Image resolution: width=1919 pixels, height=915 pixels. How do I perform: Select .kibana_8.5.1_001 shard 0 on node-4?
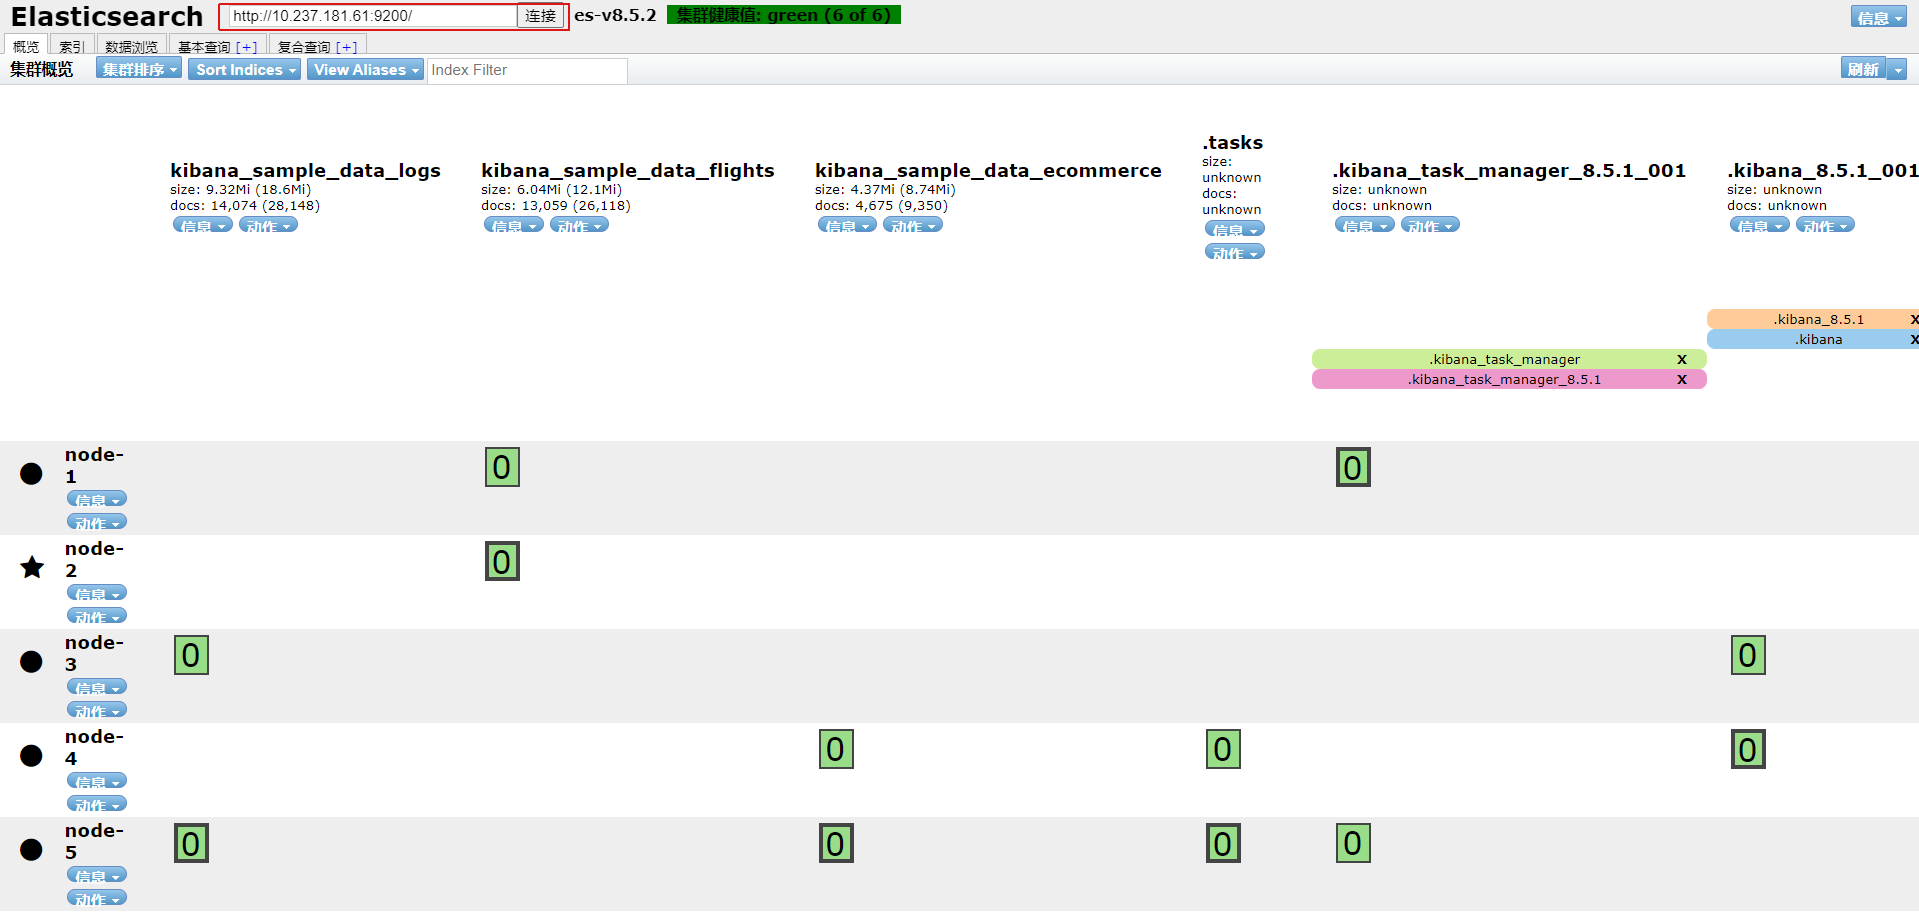tap(1748, 749)
